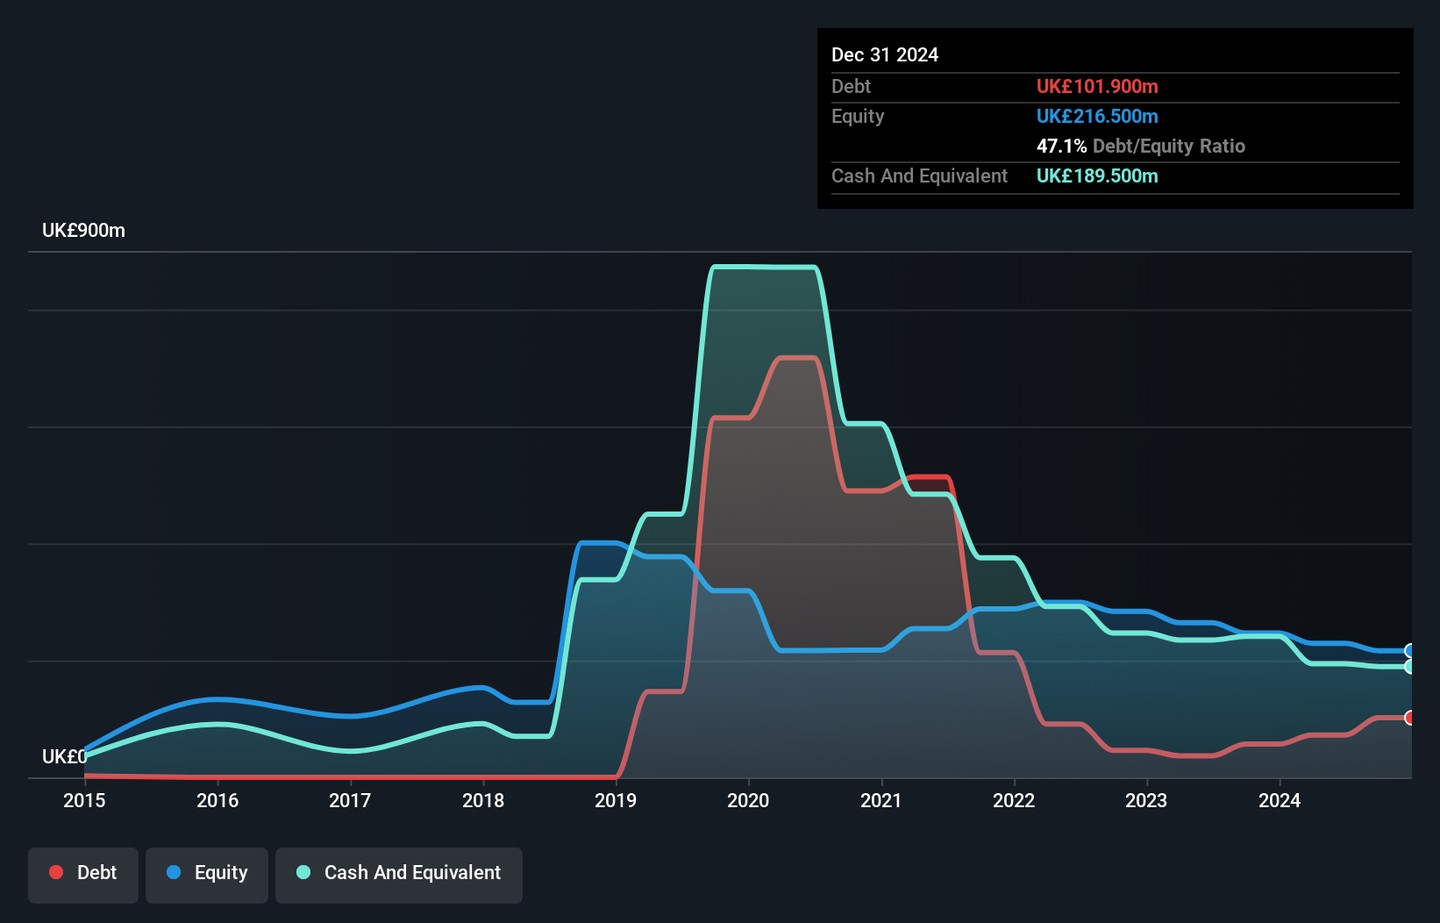1440x923 pixels.
Task: Click the 2021 x-axis label
Action: pos(881,801)
